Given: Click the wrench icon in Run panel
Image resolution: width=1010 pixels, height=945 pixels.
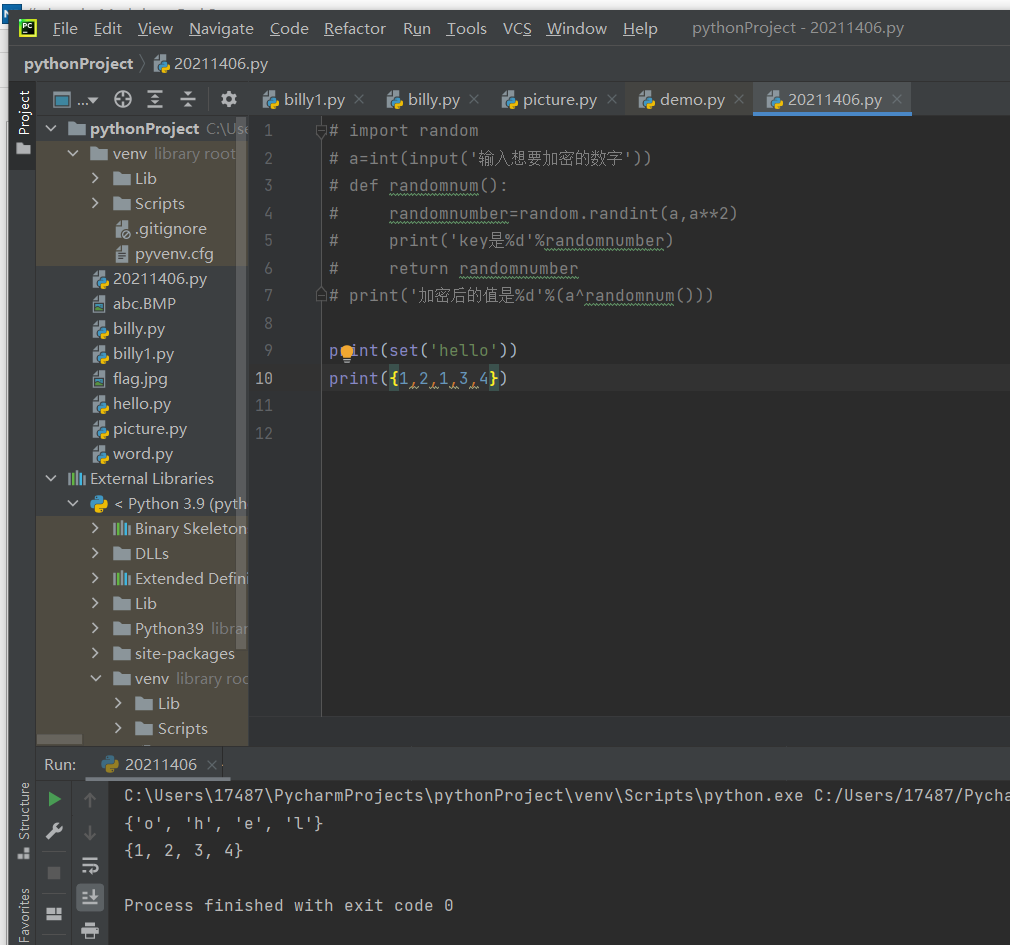Looking at the screenshot, I should coord(55,831).
